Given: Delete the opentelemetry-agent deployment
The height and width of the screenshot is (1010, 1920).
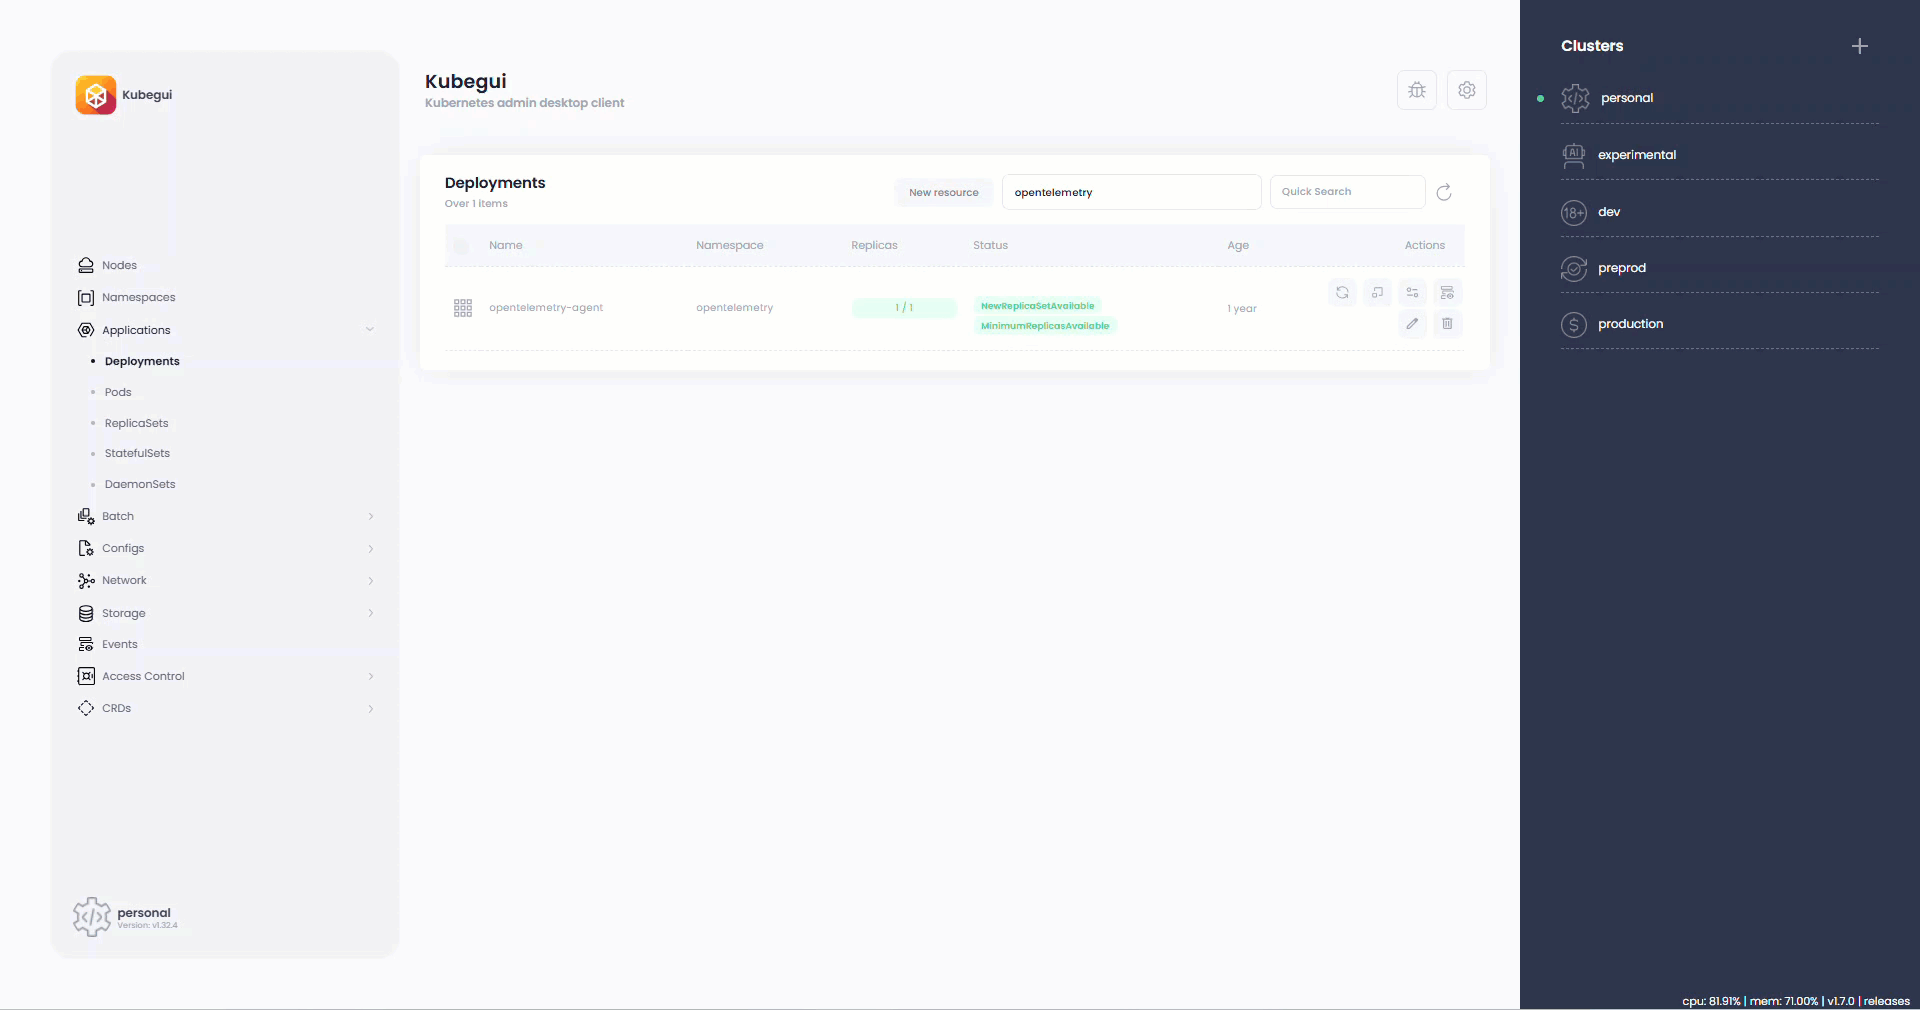Looking at the screenshot, I should 1447,324.
